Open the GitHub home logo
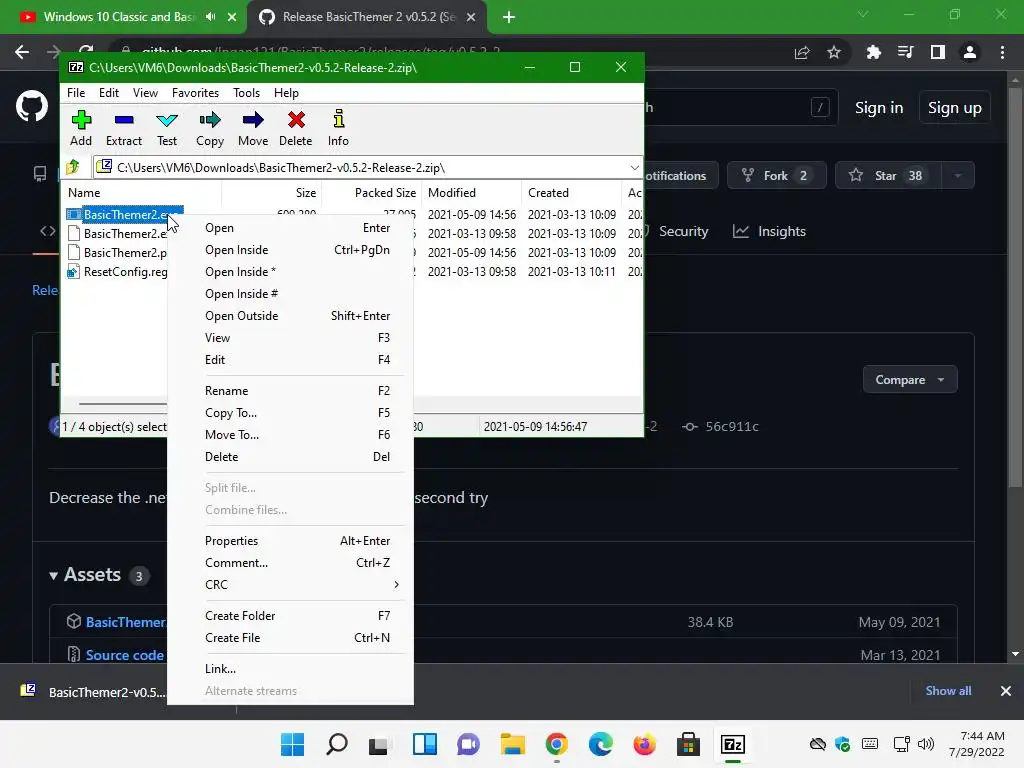Screen dimensions: 1024x768 click(x=32, y=106)
